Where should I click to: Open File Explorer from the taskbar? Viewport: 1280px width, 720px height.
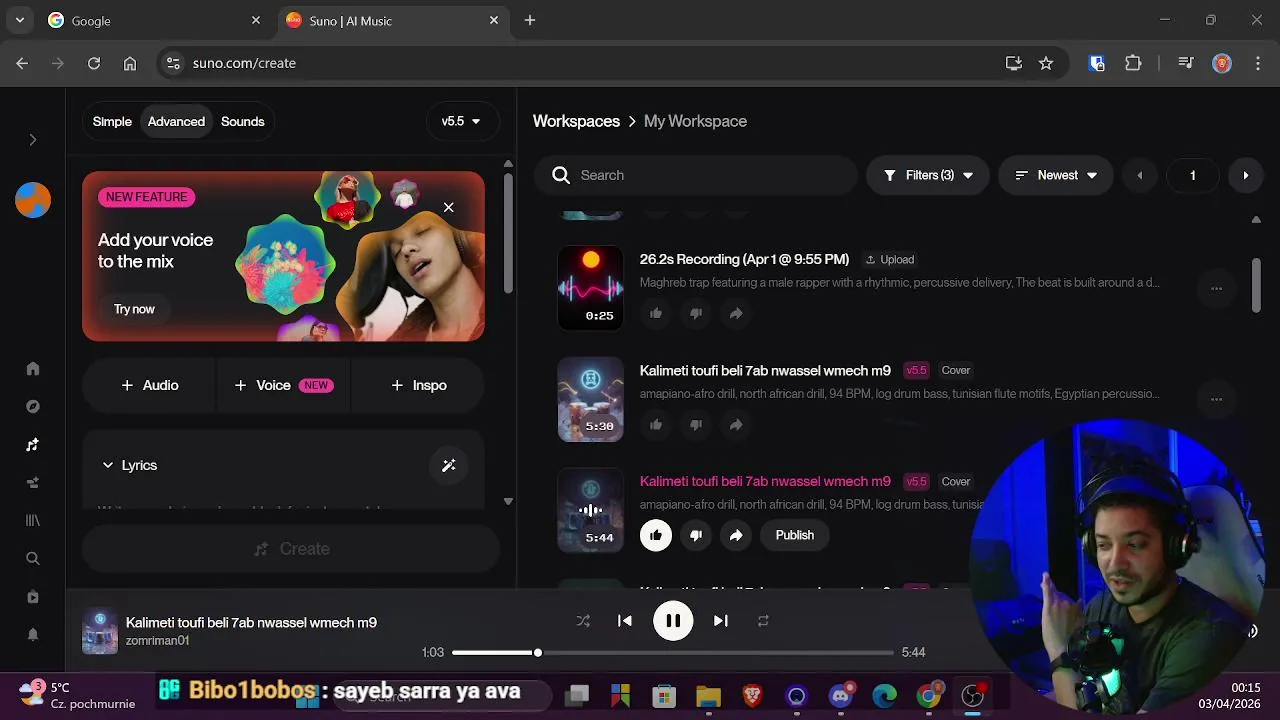[708, 696]
